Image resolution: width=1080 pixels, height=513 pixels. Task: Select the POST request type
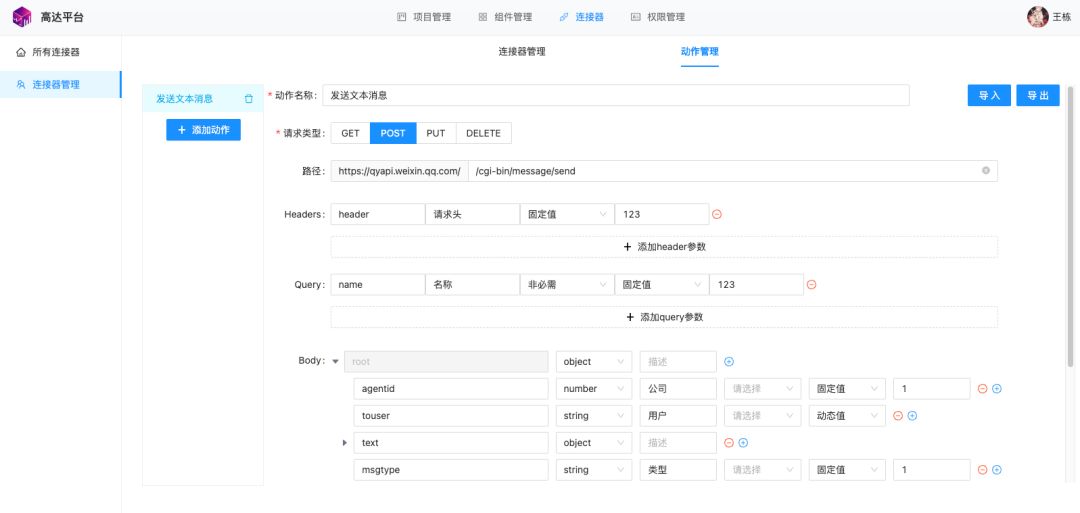(x=393, y=134)
